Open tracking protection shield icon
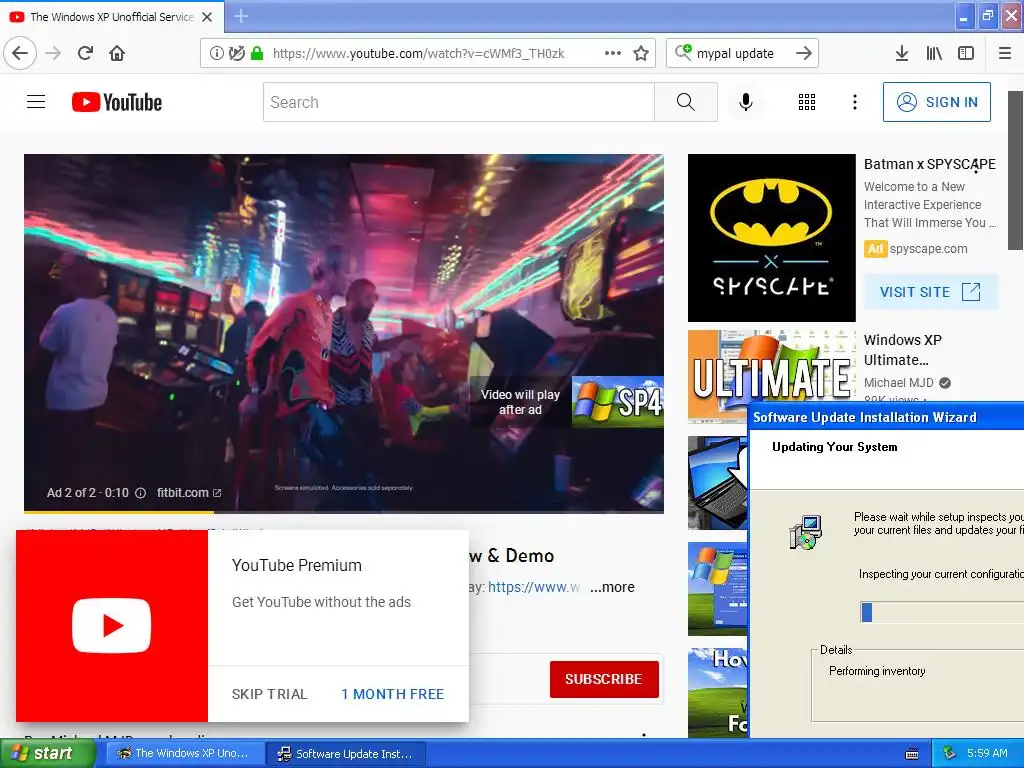 237,53
